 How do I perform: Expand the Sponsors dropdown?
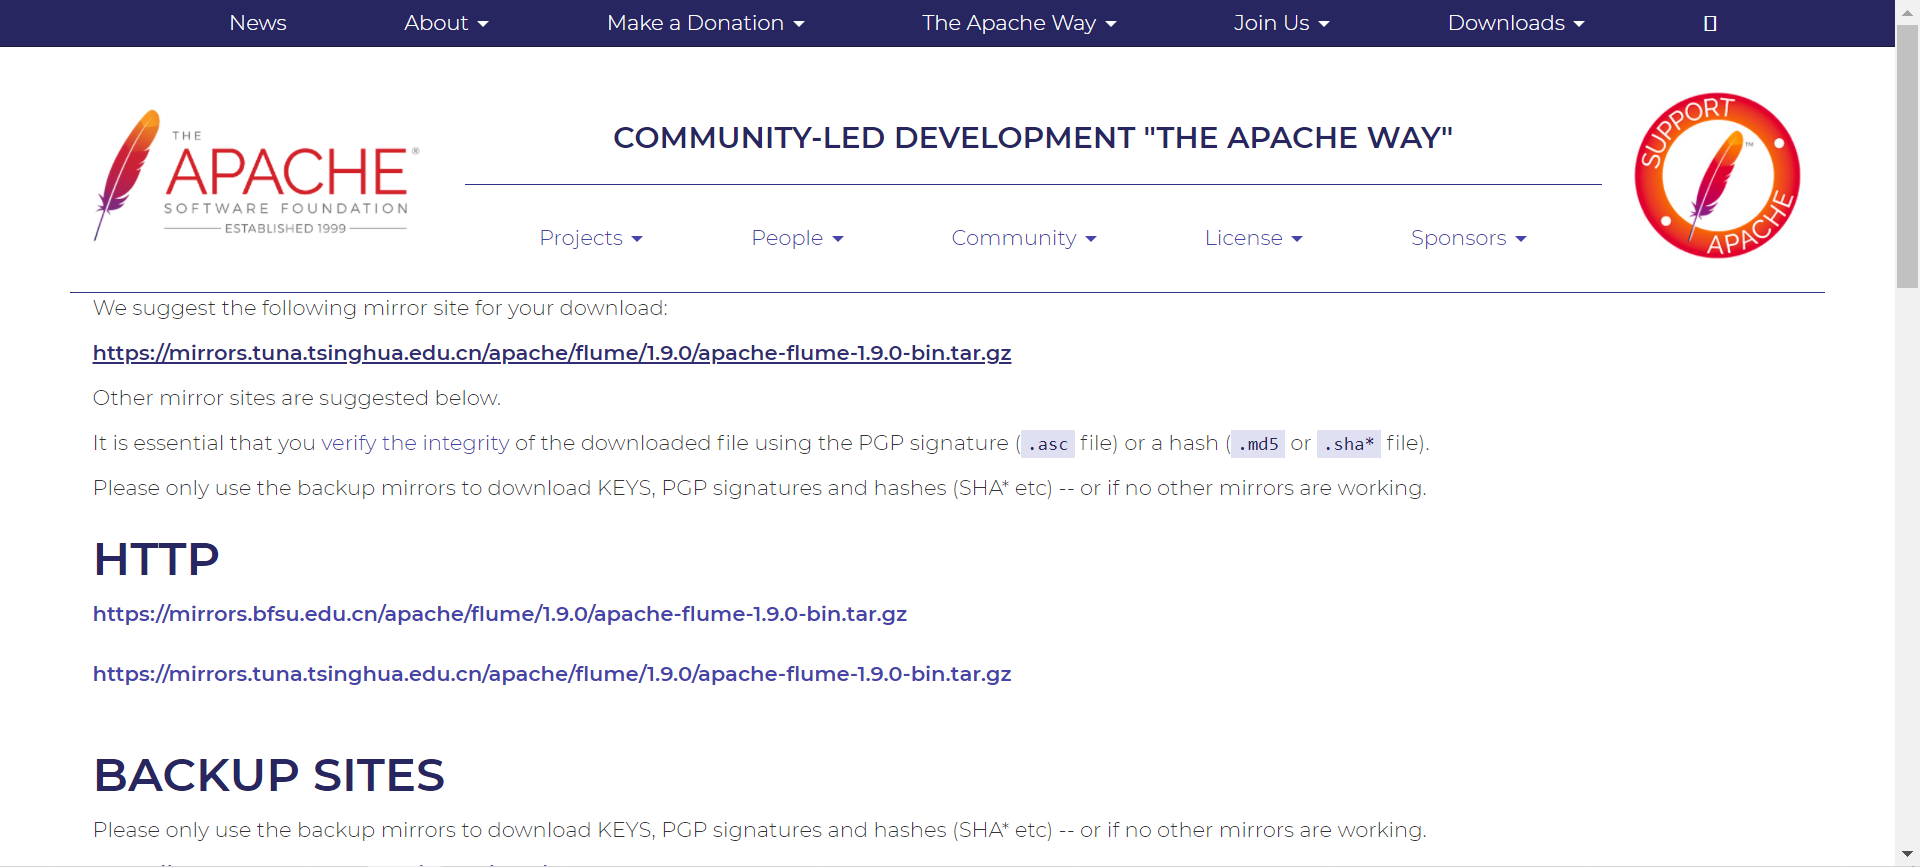1468,238
